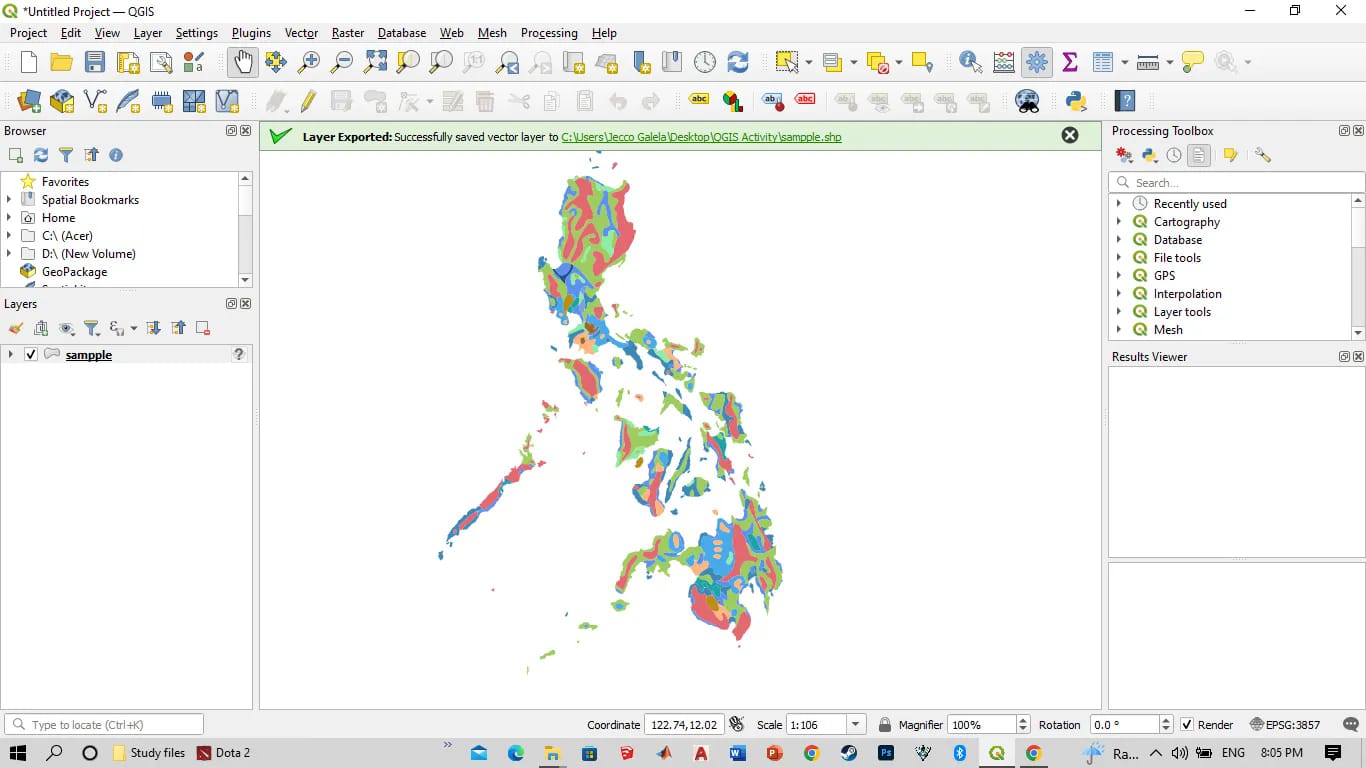Toggle the Render checkbox in status bar
Screen dimensions: 1366x768
coord(1187,725)
